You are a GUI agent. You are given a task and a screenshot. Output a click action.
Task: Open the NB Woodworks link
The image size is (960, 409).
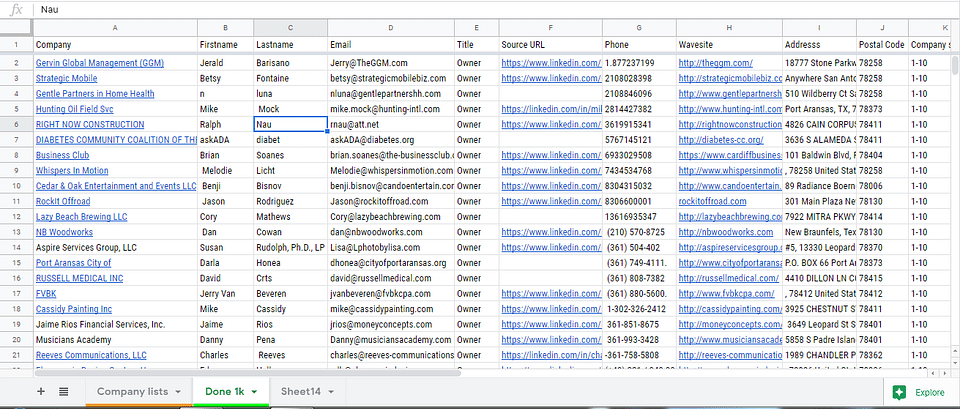click(x=64, y=232)
